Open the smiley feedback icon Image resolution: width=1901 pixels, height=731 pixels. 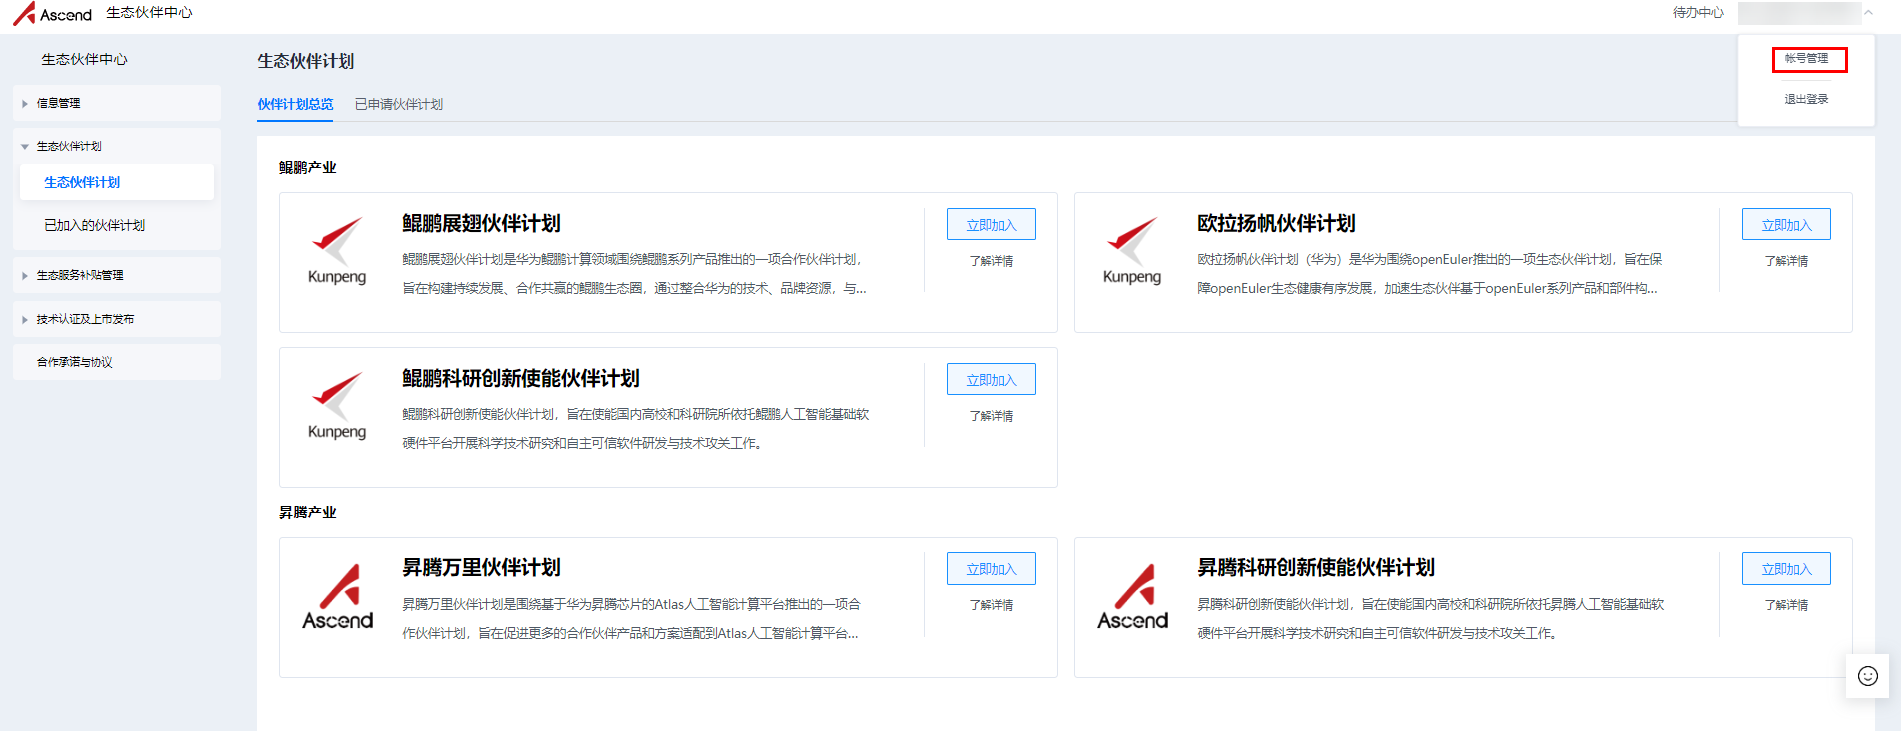(1867, 676)
